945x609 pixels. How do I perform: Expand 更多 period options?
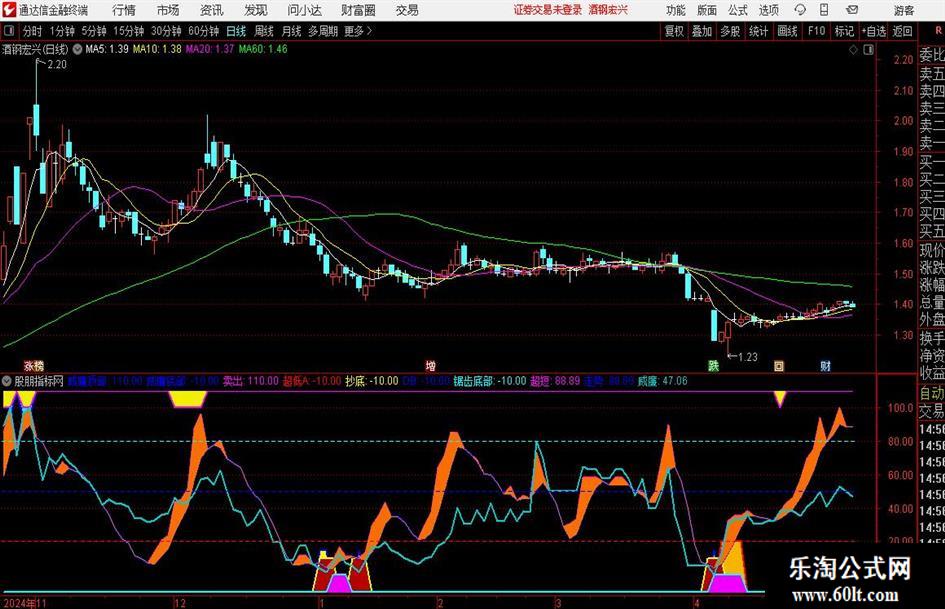click(358, 31)
